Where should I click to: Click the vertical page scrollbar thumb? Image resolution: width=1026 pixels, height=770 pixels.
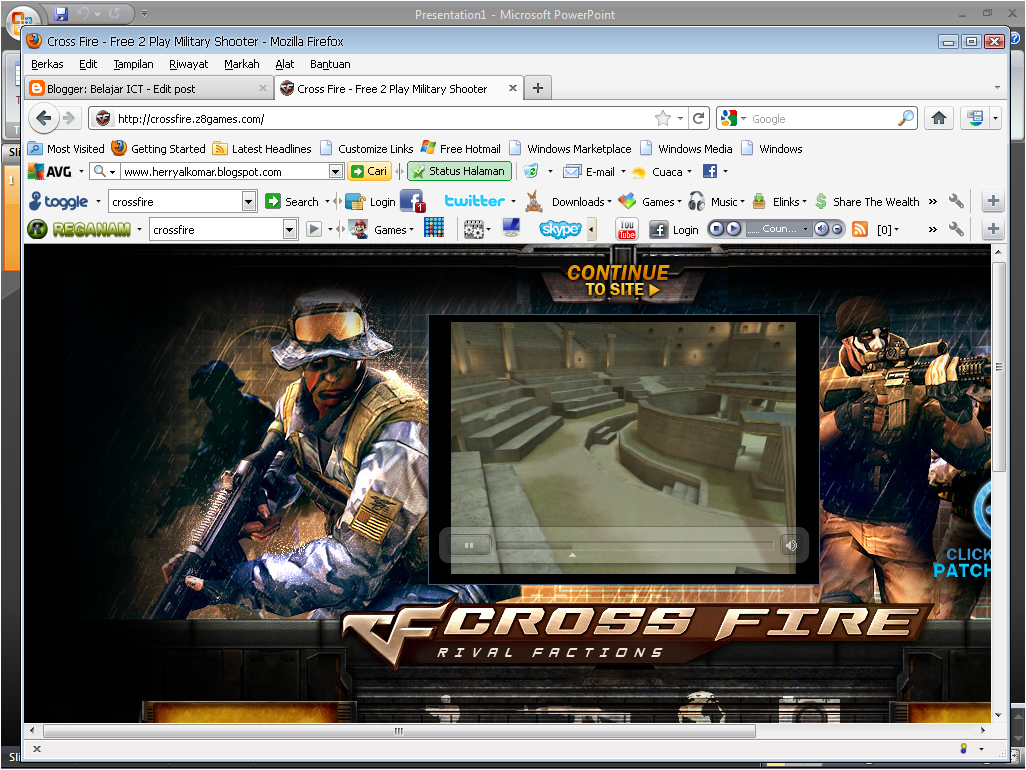point(998,366)
